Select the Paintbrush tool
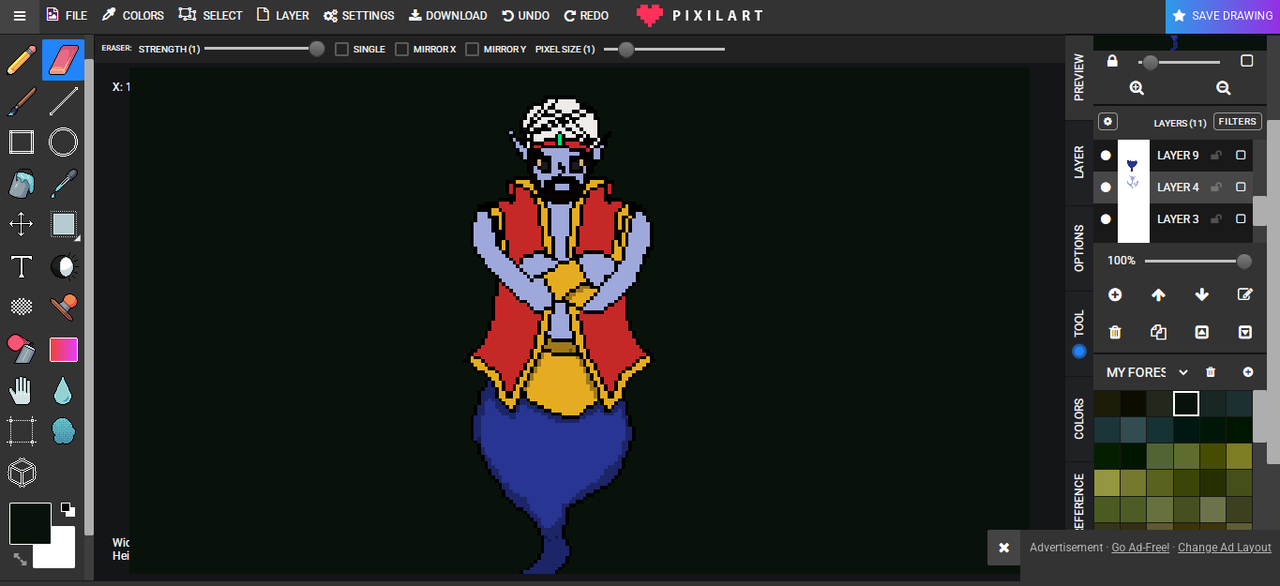 [x=21, y=101]
